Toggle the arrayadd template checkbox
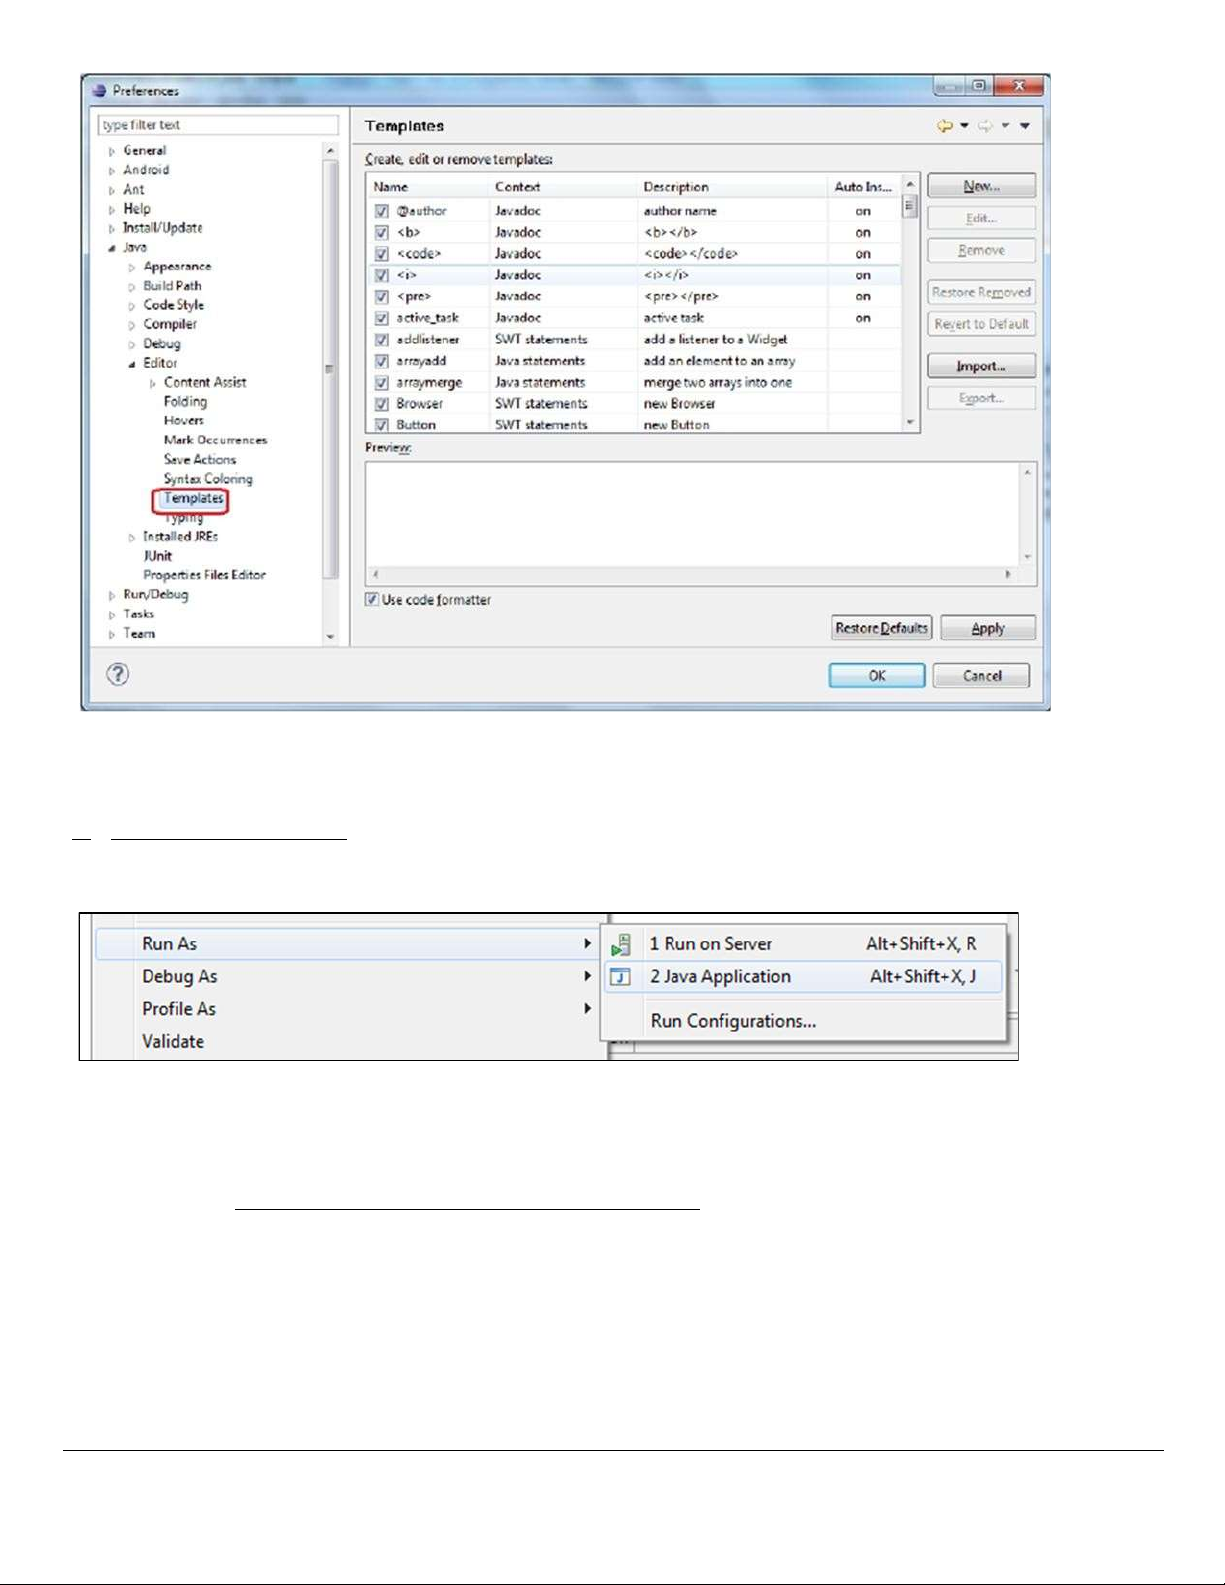 coord(381,361)
